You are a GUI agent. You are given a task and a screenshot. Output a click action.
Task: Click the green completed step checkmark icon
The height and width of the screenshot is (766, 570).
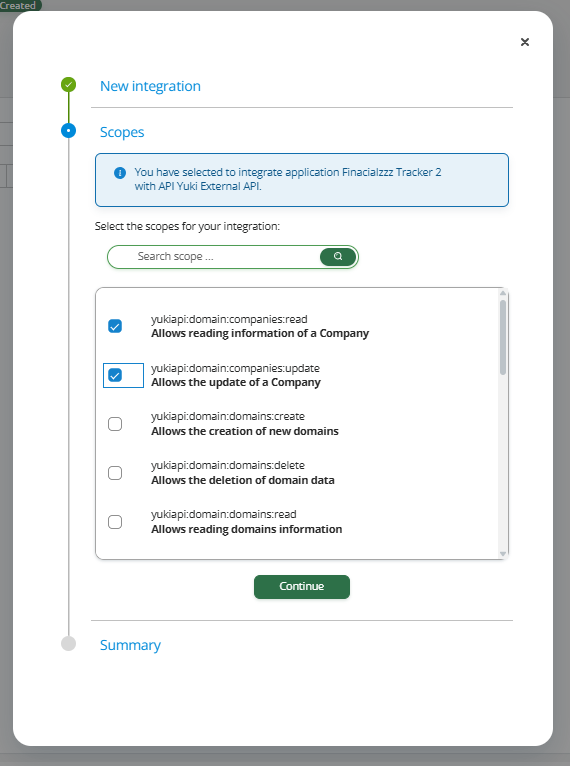click(68, 85)
